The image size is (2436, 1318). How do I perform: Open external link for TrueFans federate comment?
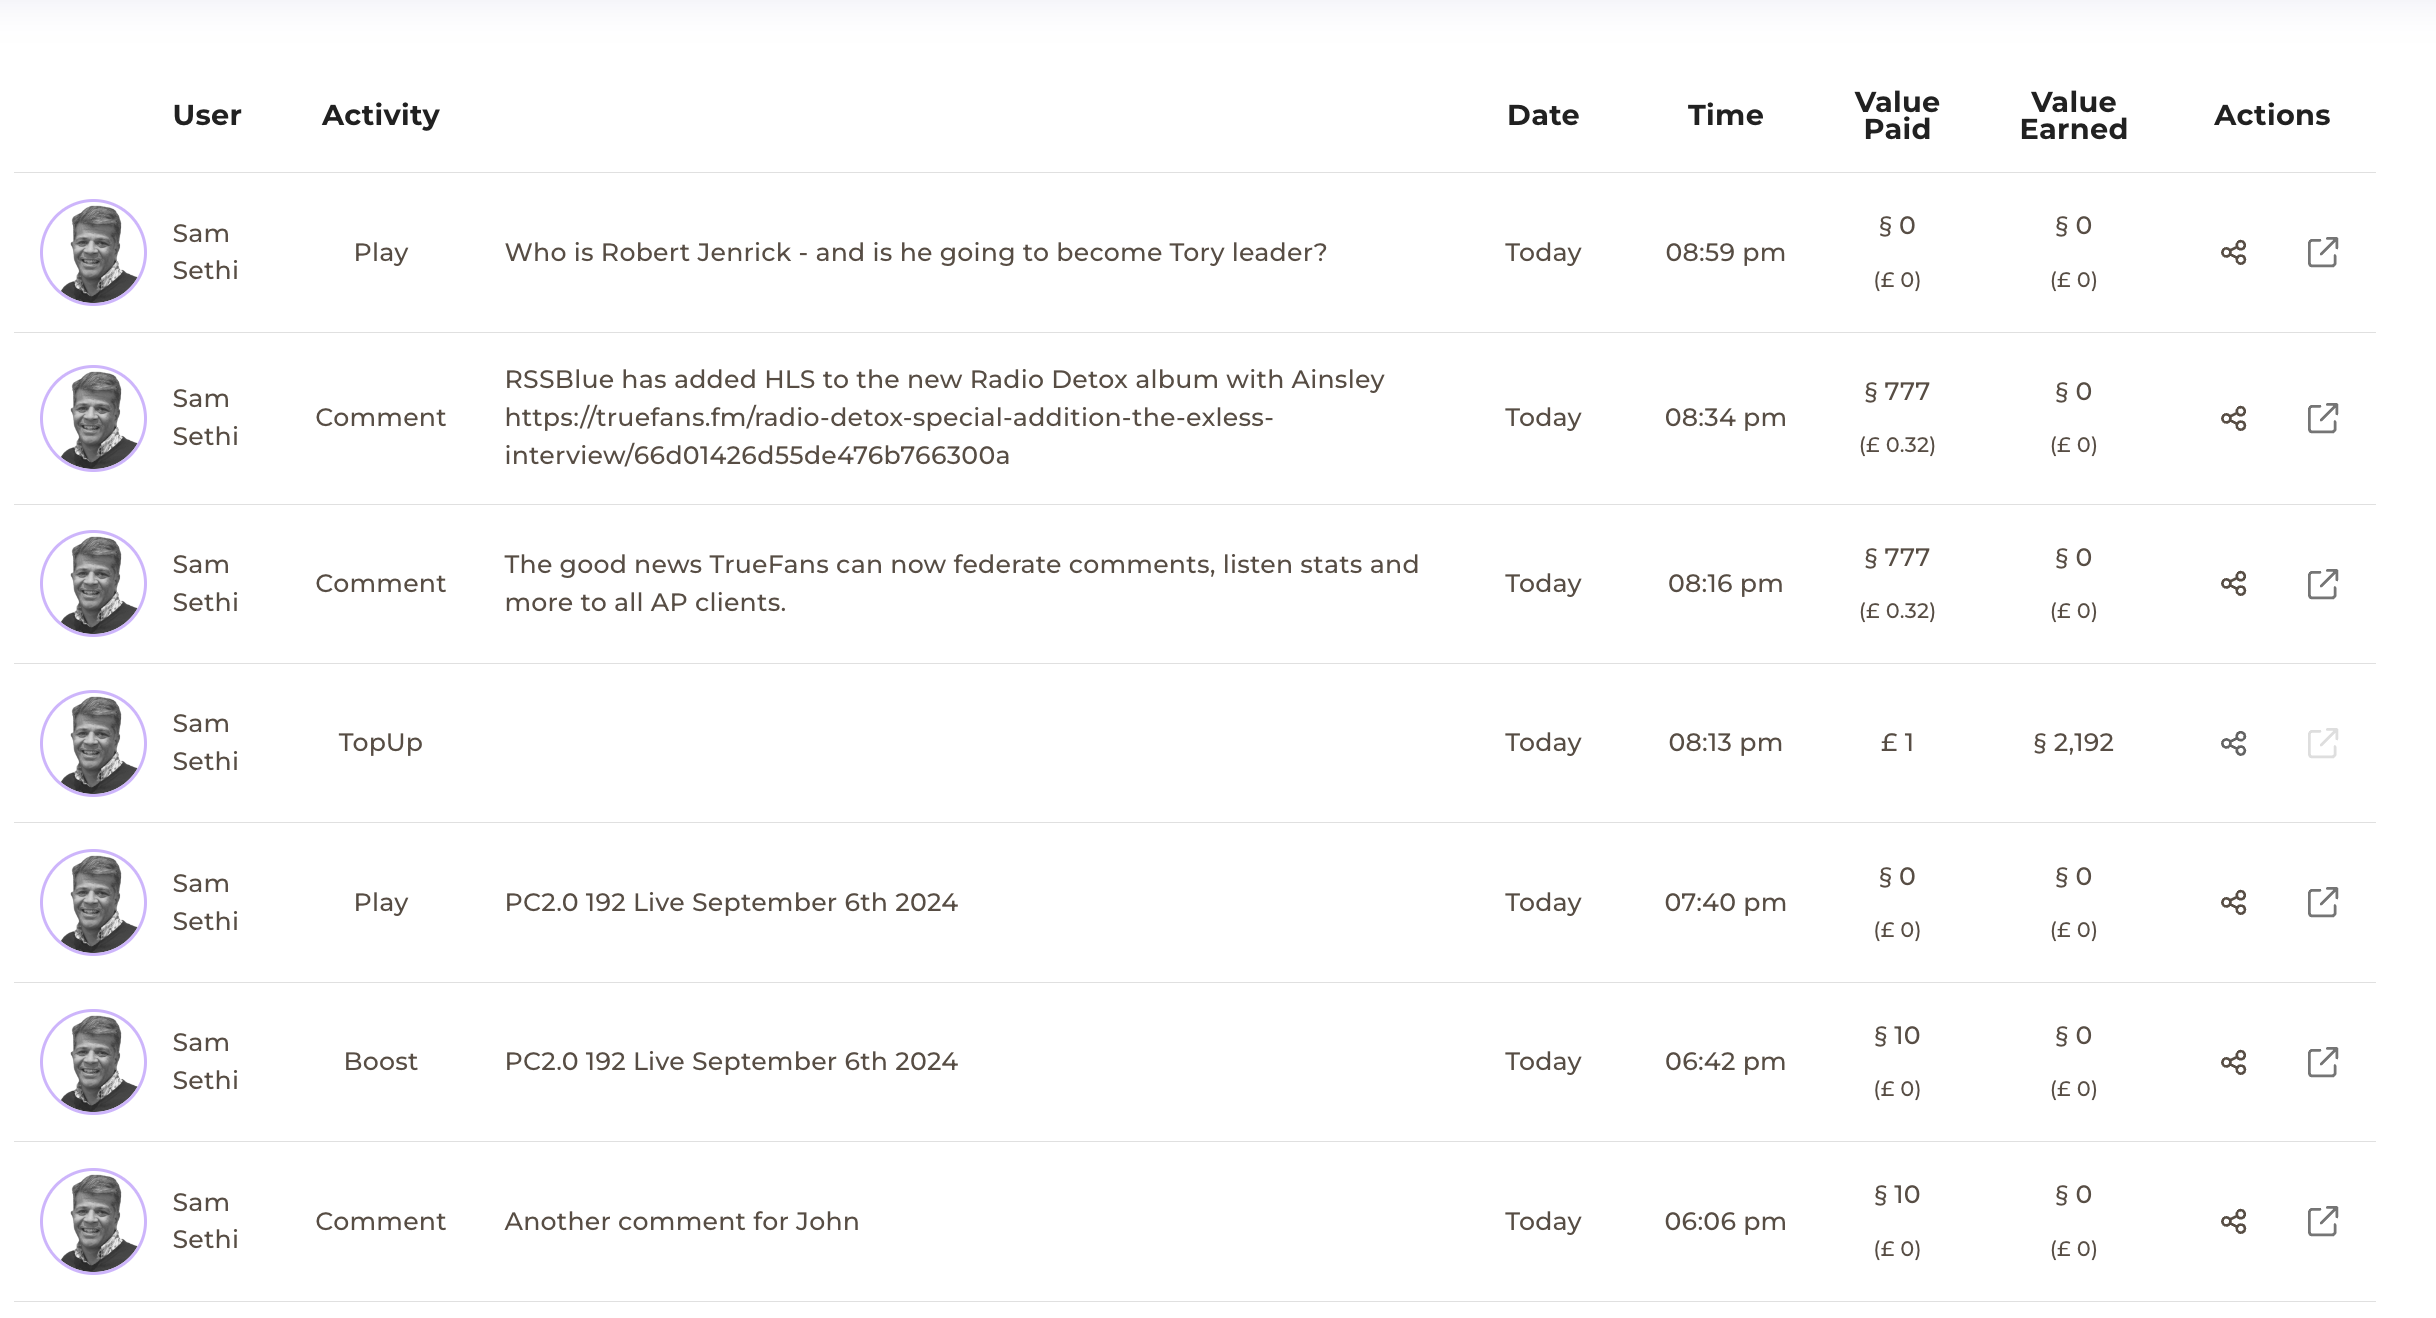pos(2322,584)
